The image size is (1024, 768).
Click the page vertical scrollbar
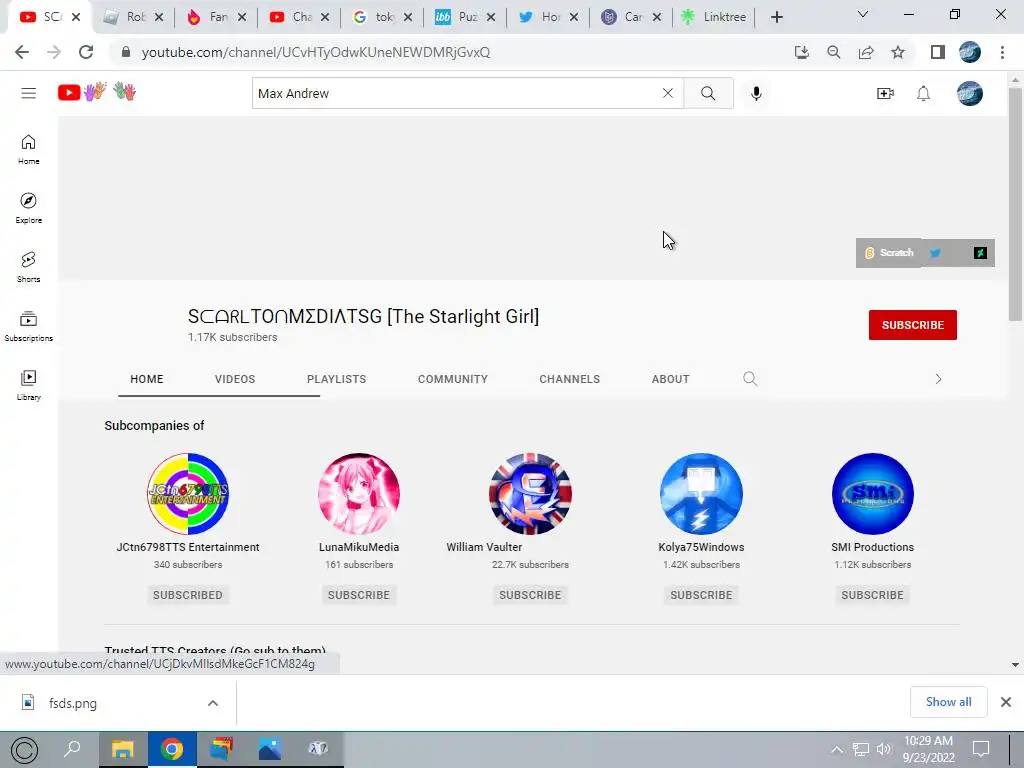point(1015,204)
